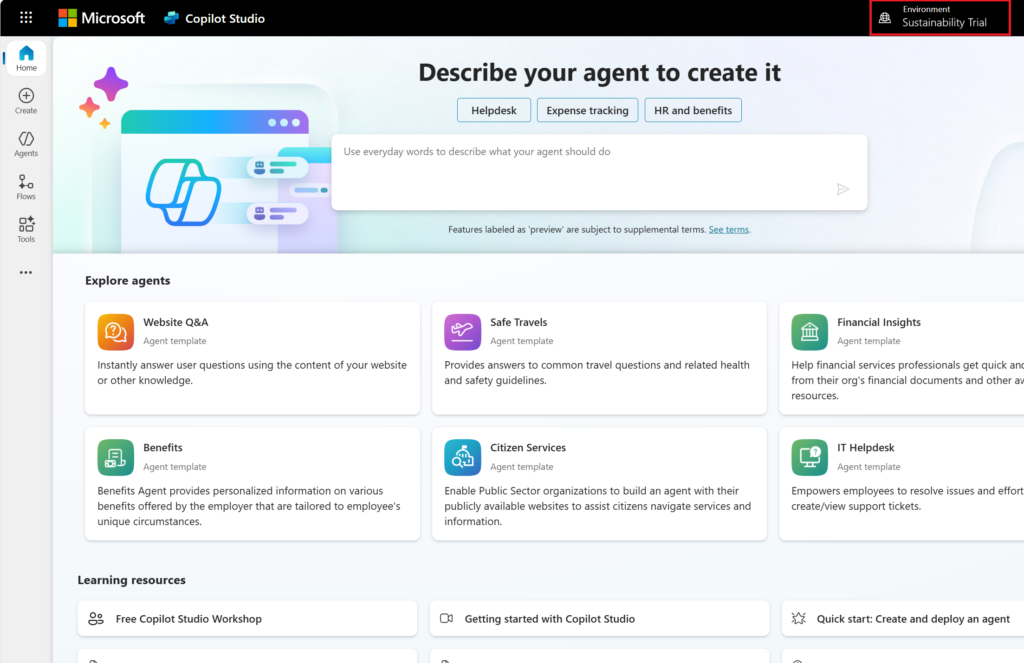
Task: Open Create in the left sidebar
Action: (x=26, y=101)
